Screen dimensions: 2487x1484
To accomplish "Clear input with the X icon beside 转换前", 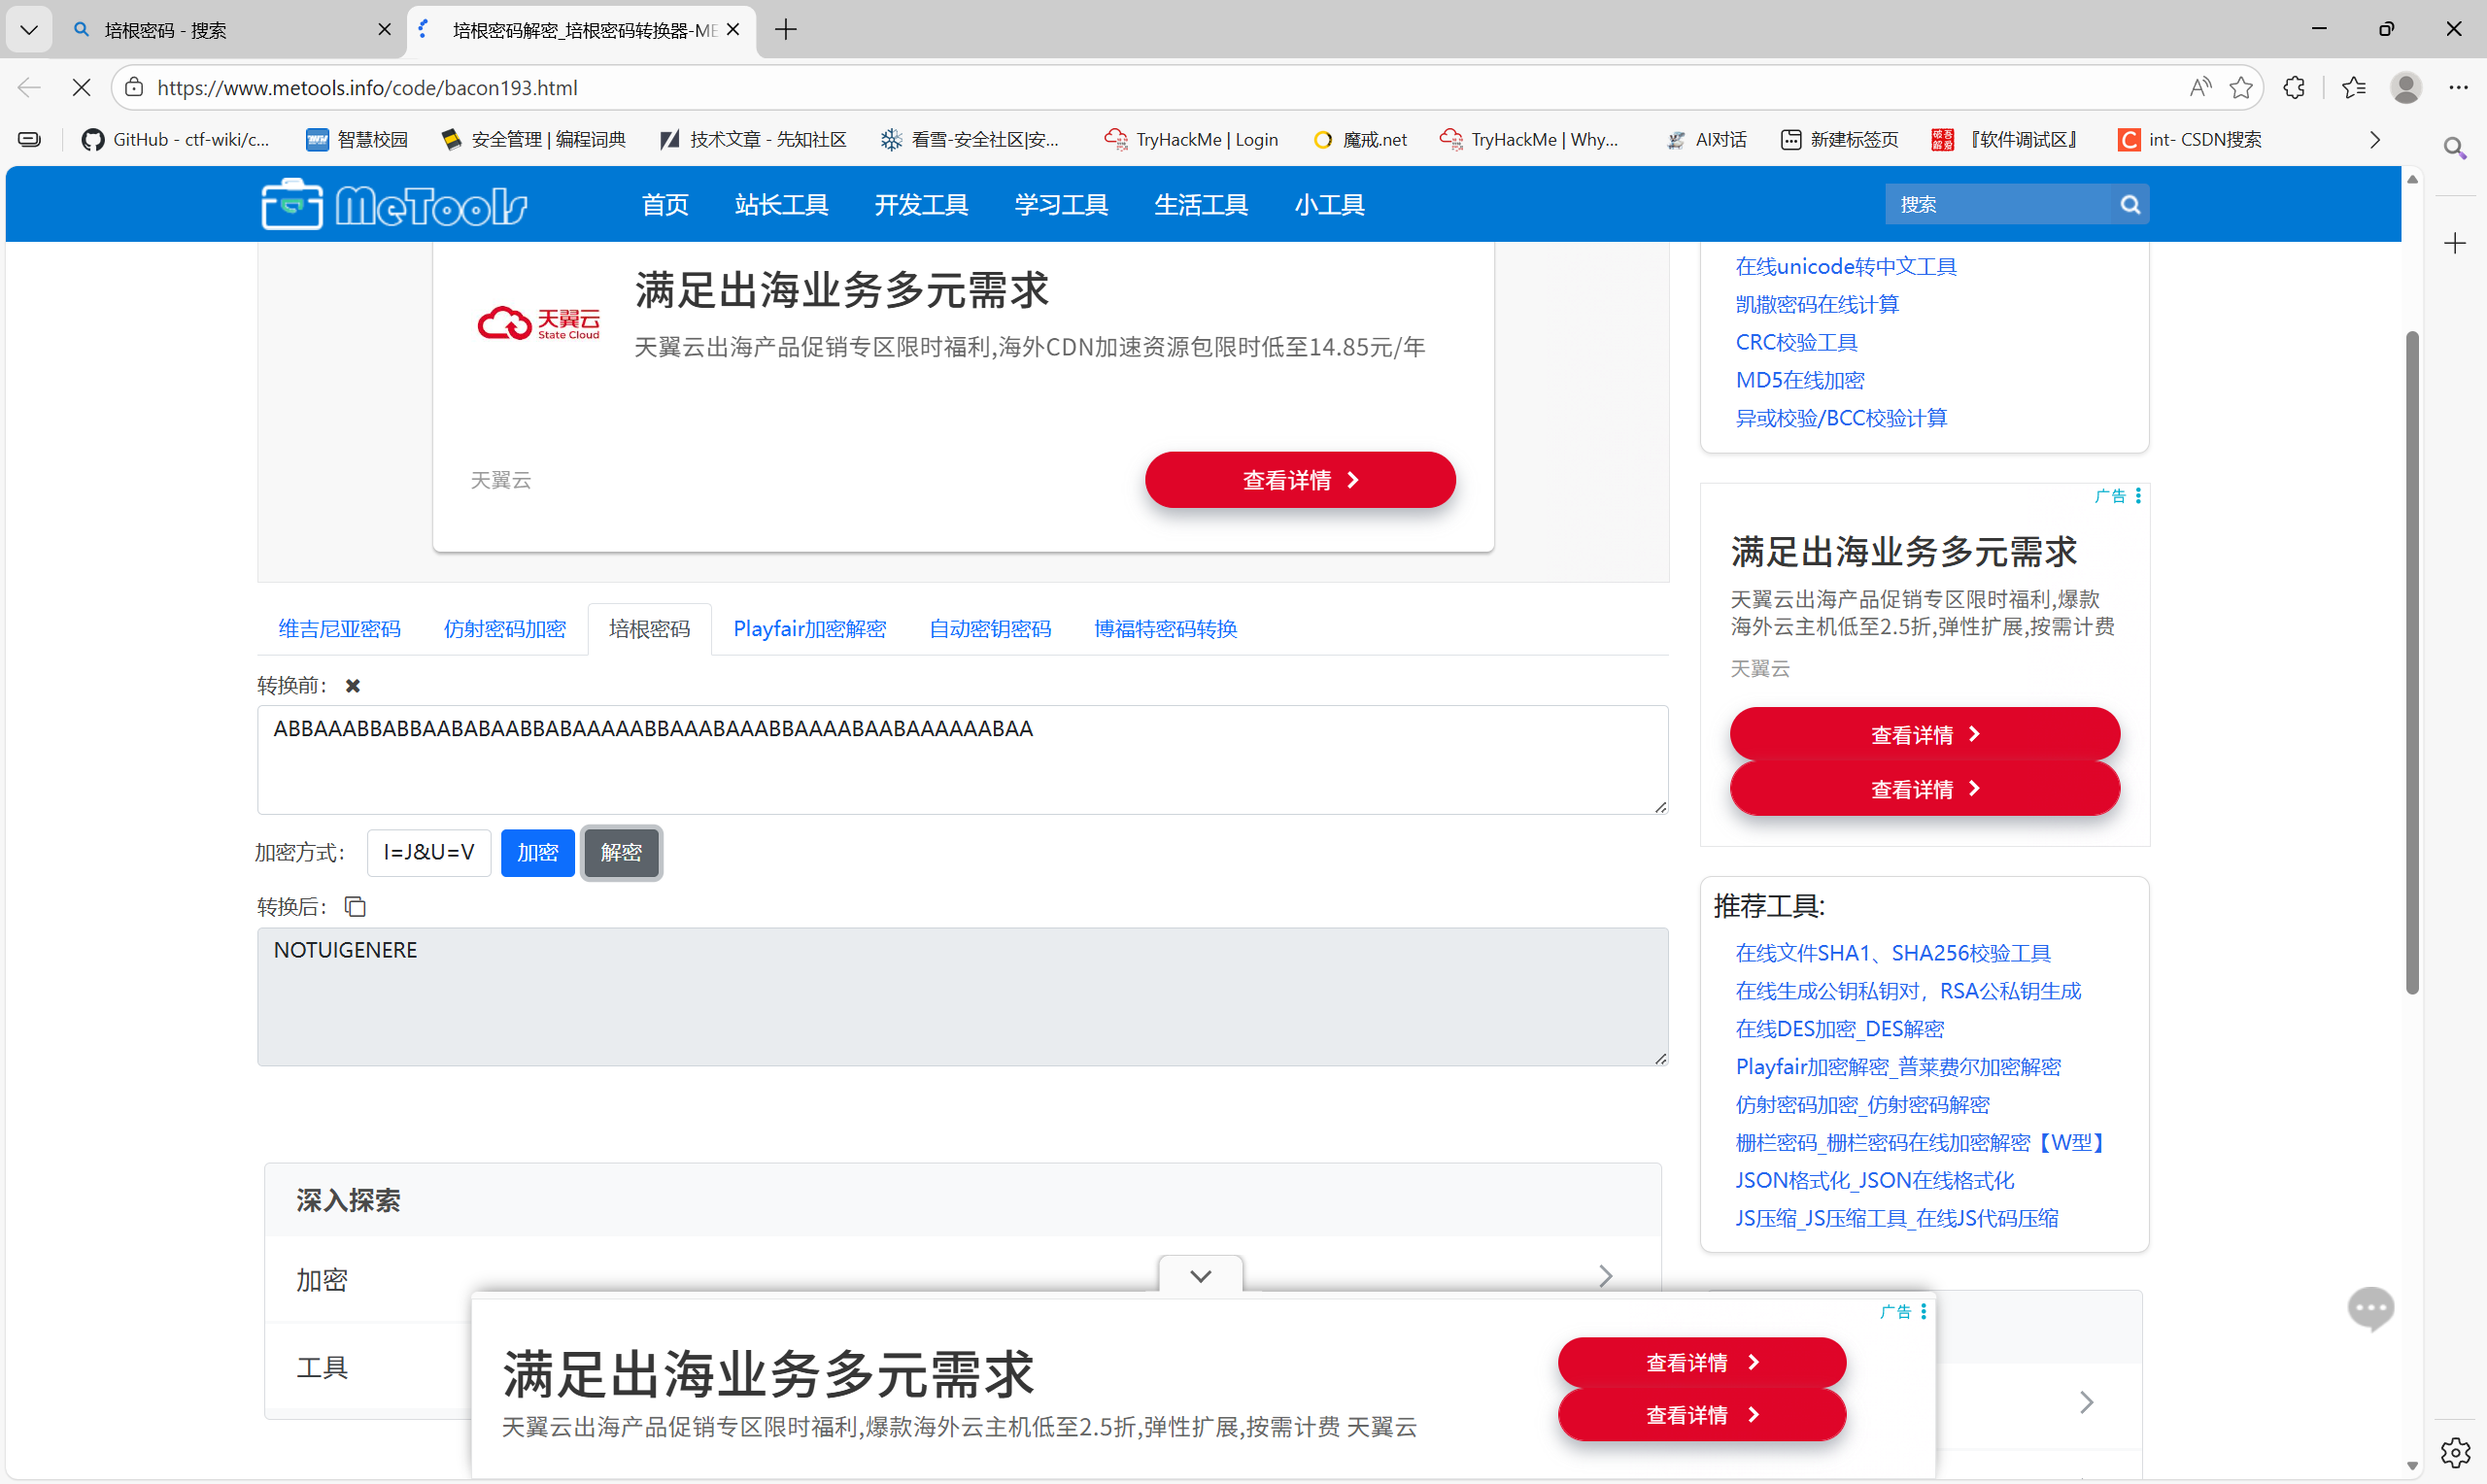I will [x=352, y=686].
